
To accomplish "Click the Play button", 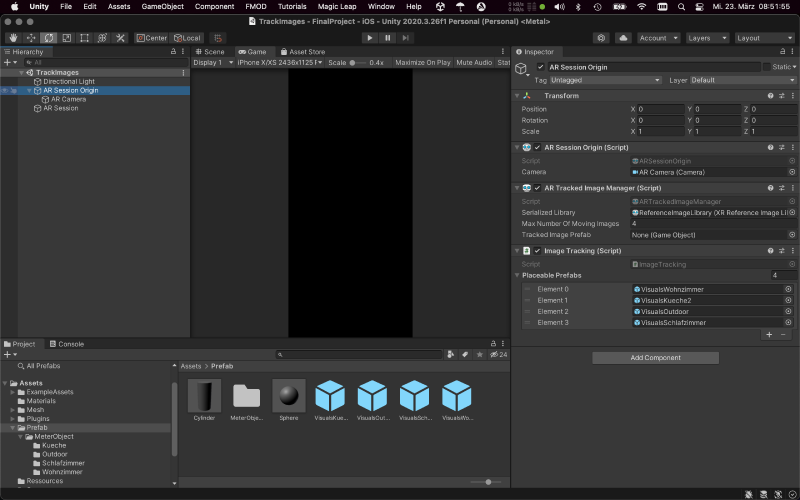I will pos(369,38).
